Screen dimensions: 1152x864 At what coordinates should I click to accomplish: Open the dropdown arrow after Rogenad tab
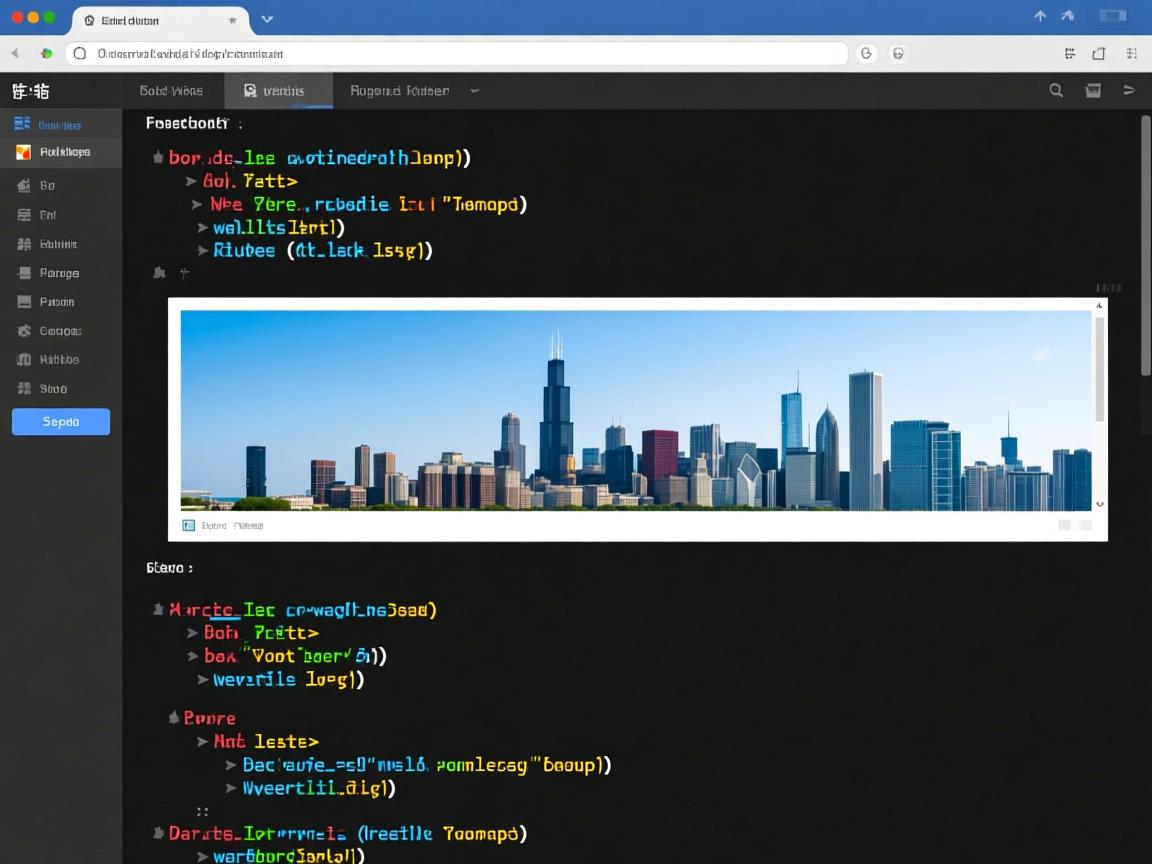475,91
